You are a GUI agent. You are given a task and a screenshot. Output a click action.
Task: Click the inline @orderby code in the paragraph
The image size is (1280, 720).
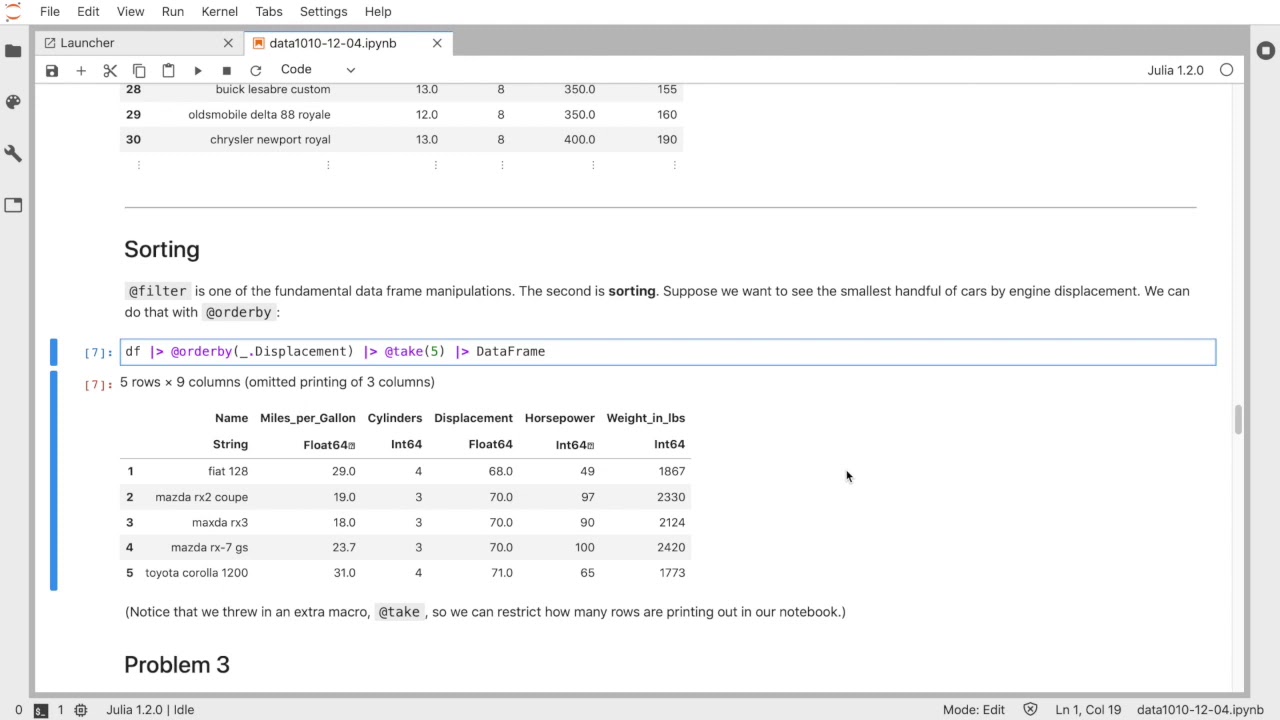[238, 312]
